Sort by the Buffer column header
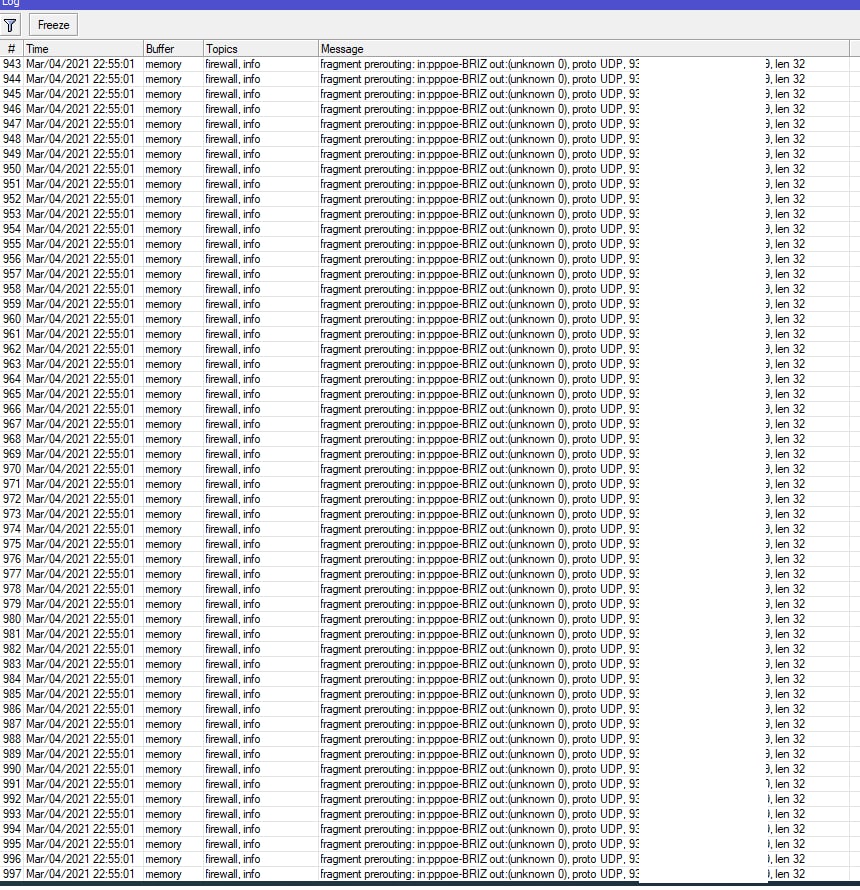The height and width of the screenshot is (890, 860). click(x=173, y=49)
